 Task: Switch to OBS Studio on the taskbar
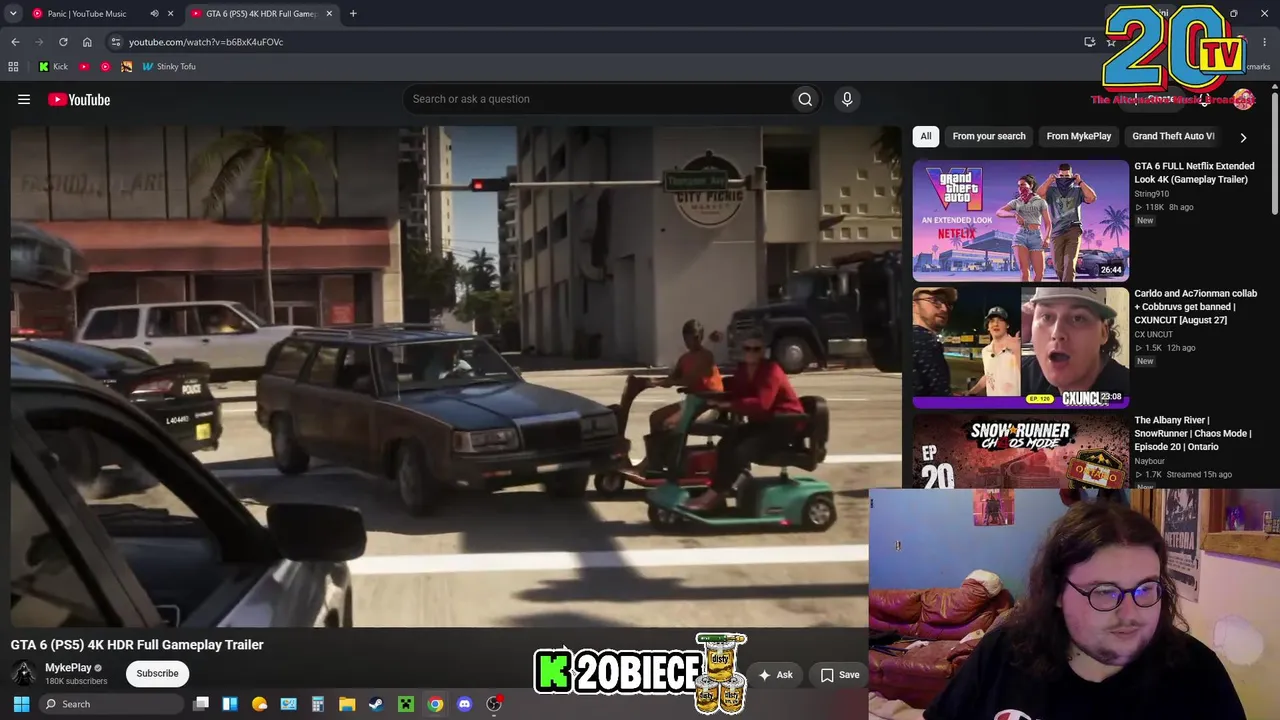coord(494,704)
